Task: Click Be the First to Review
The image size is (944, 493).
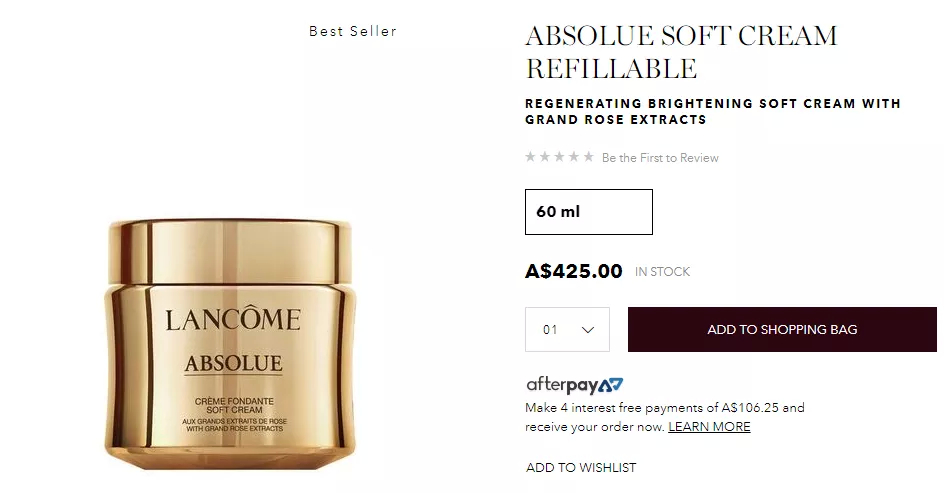Action: coord(660,158)
